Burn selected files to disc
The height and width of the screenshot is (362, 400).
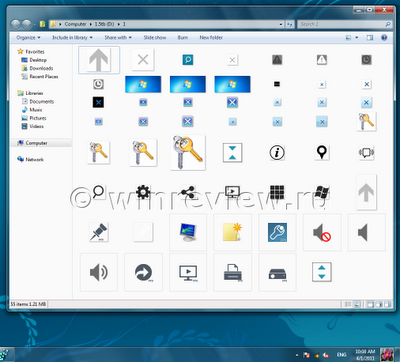coord(183,38)
